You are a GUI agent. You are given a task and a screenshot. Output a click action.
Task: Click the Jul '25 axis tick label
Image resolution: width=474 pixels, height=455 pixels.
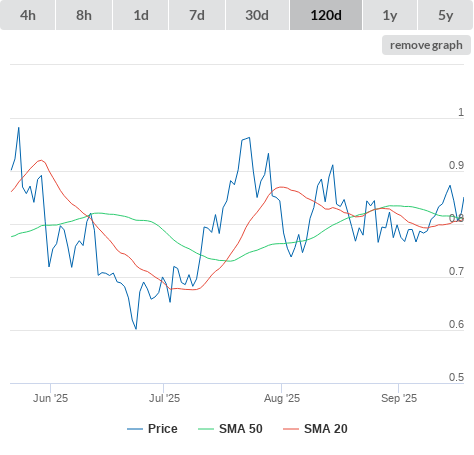pos(164,398)
